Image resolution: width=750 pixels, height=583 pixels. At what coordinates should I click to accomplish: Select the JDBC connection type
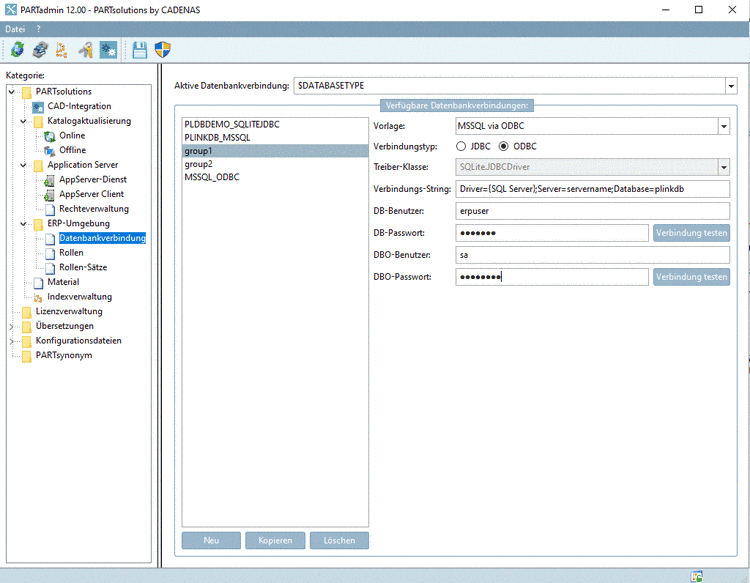[x=461, y=147]
